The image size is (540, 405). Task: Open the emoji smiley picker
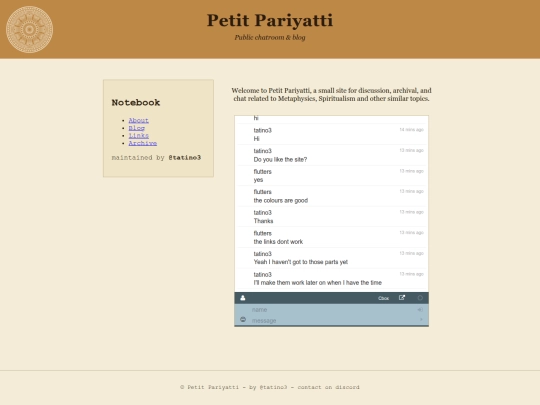pos(243,320)
